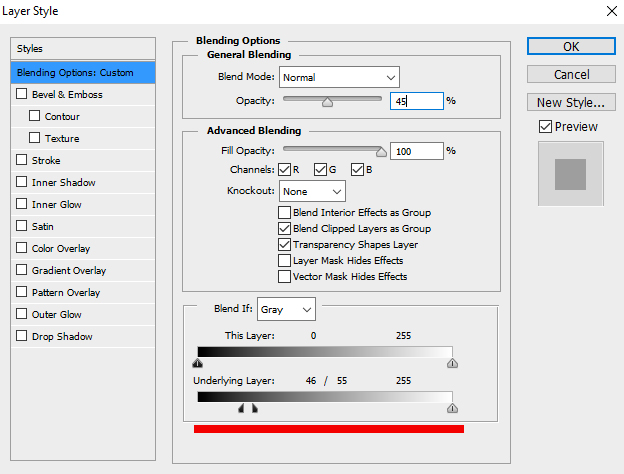Click the Styles header at list top
624x474 pixels.
click(x=83, y=49)
